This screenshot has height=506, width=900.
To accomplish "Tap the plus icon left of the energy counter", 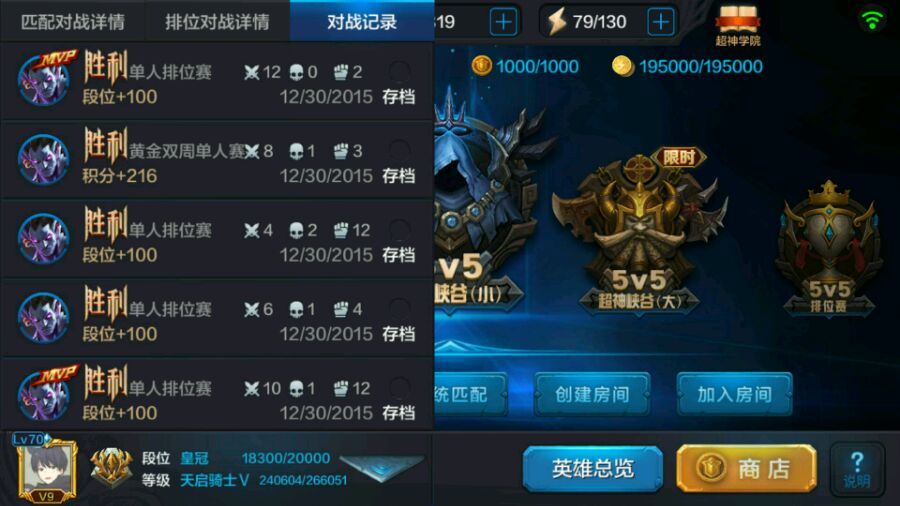I will pos(503,22).
